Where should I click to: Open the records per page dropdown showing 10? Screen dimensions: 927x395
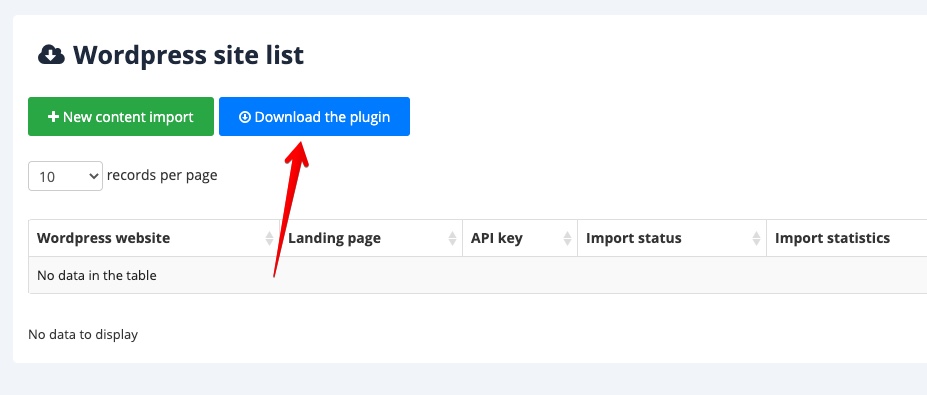pos(66,176)
